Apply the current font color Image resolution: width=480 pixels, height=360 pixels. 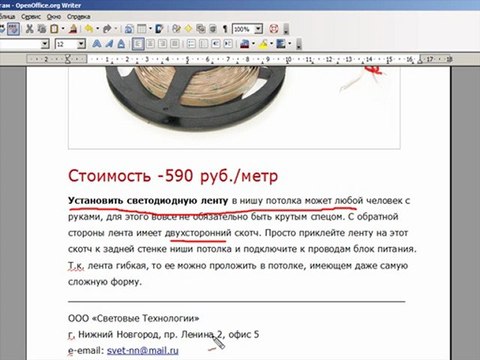(x=245, y=44)
